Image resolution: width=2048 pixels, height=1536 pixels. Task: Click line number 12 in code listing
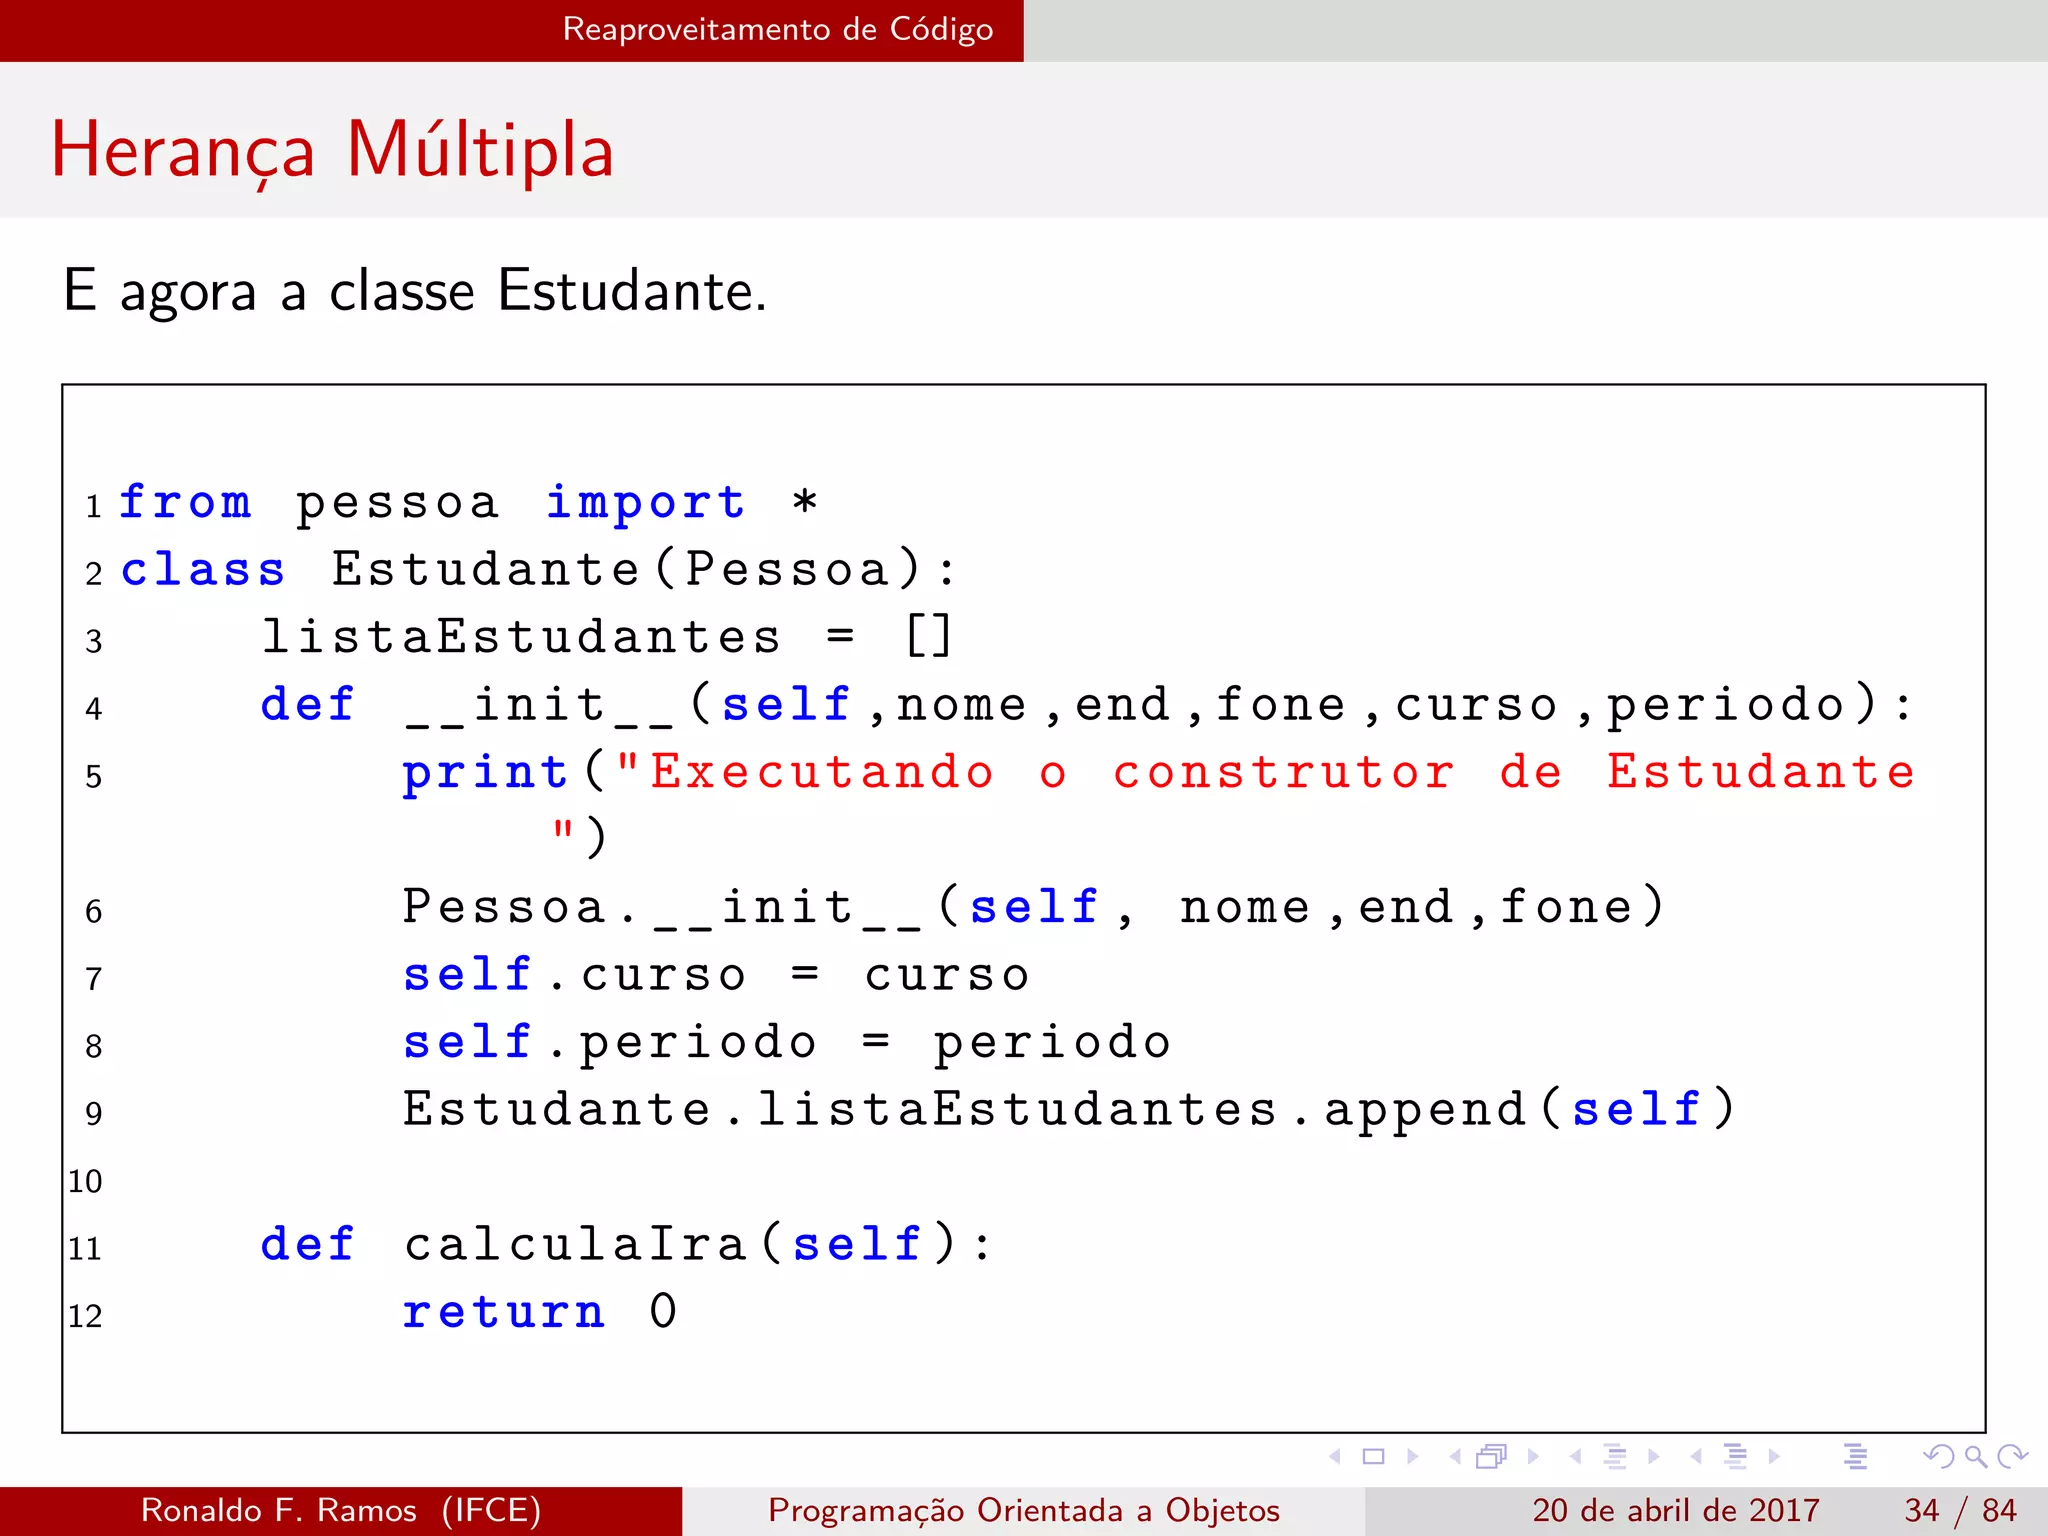pyautogui.click(x=85, y=1316)
